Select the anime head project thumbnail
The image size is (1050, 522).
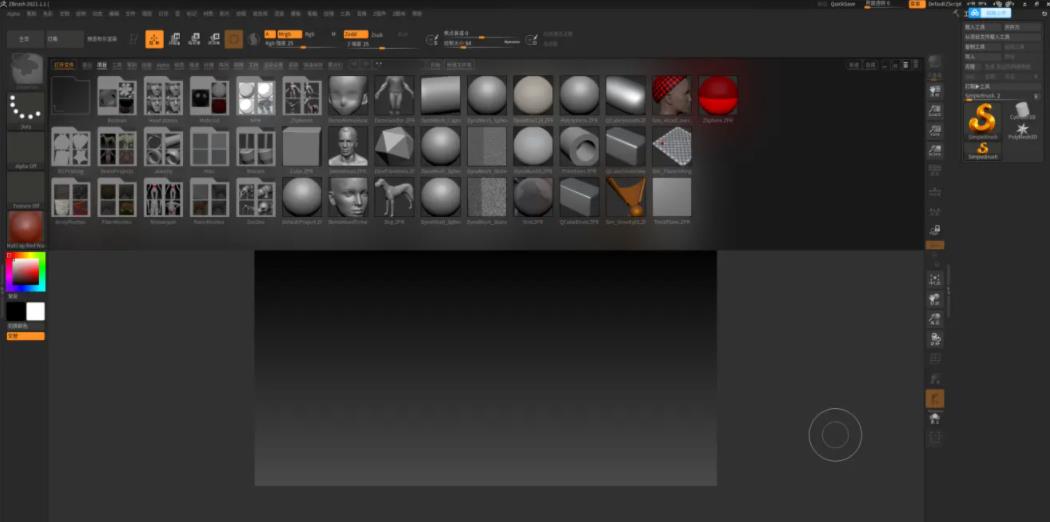pyautogui.click(x=348, y=98)
